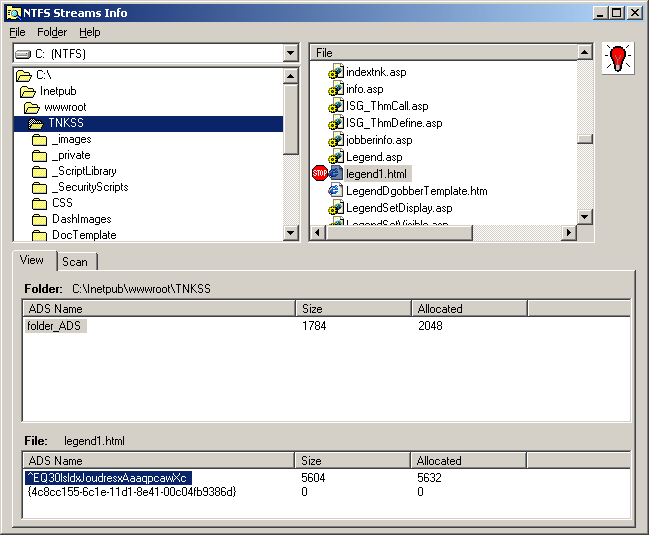Click the TNKSS folder label in the tree
The image size is (649, 535).
(x=66, y=123)
